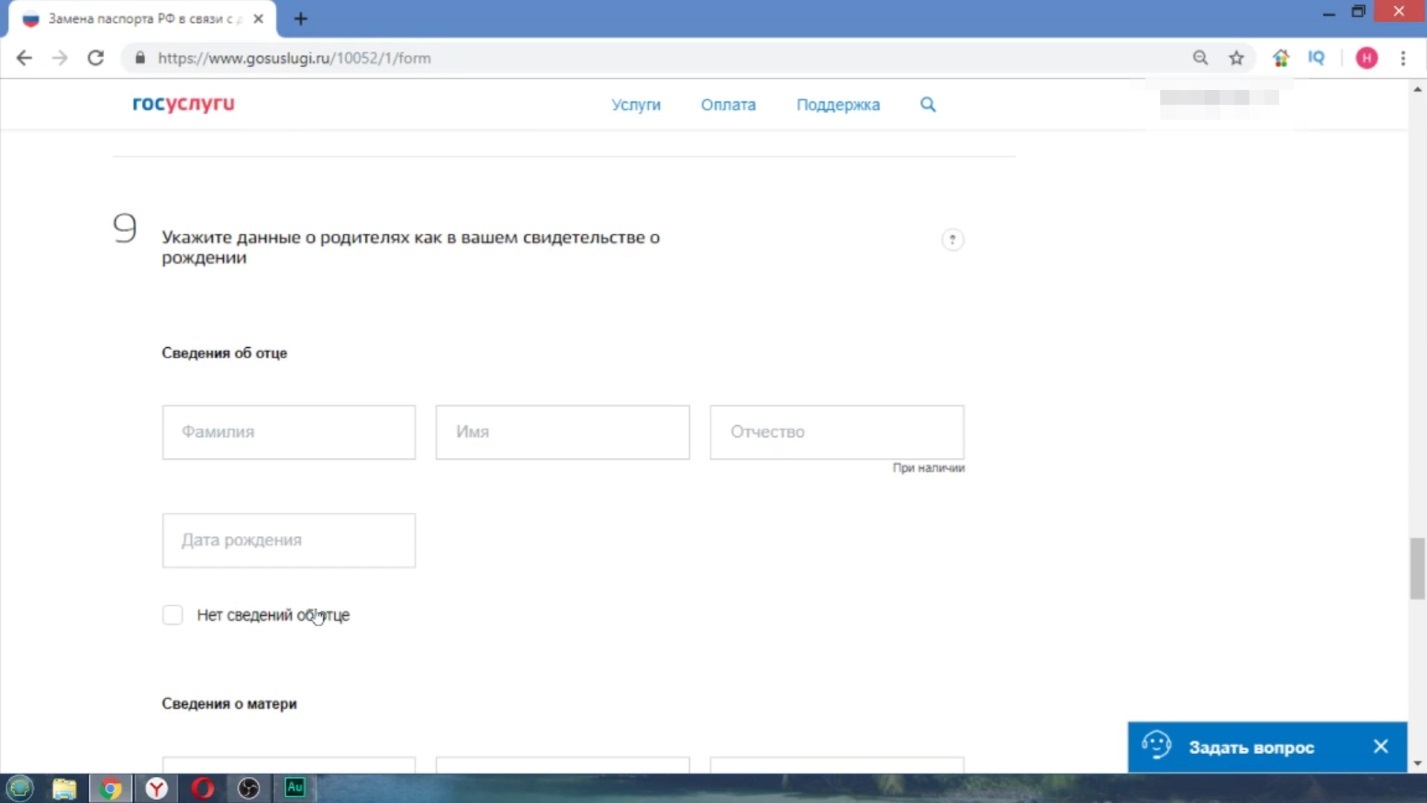Close the "Задать вопрос" chat widget
This screenshot has width=1427, height=803.
pyautogui.click(x=1380, y=747)
